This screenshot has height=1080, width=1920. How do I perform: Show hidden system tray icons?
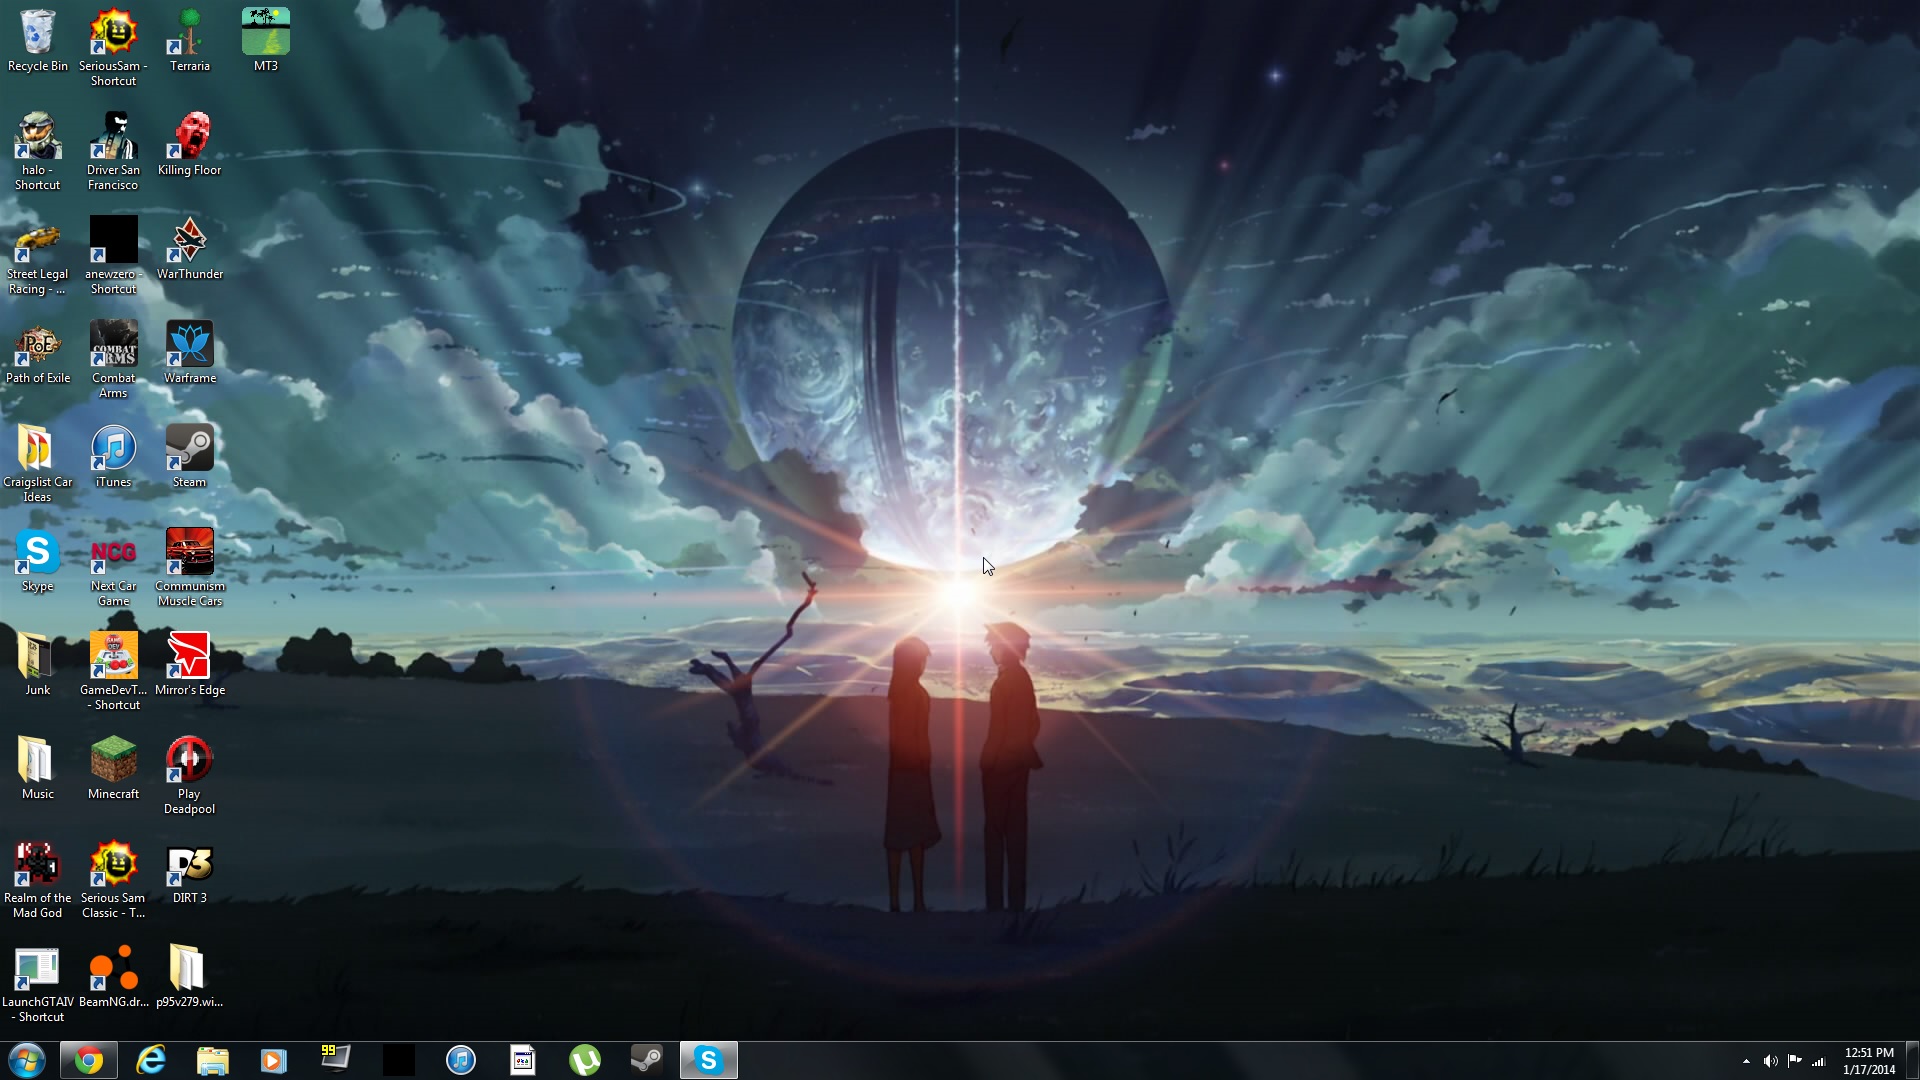coord(1746,1061)
